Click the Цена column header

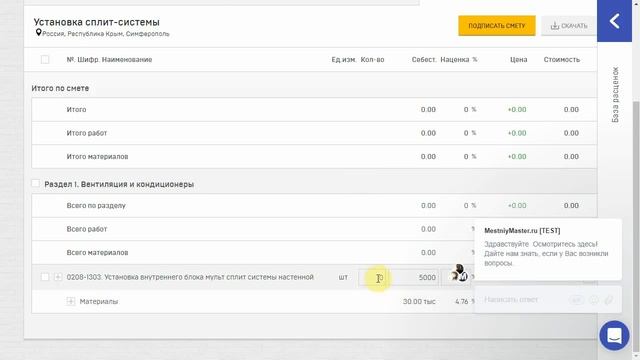point(518,60)
